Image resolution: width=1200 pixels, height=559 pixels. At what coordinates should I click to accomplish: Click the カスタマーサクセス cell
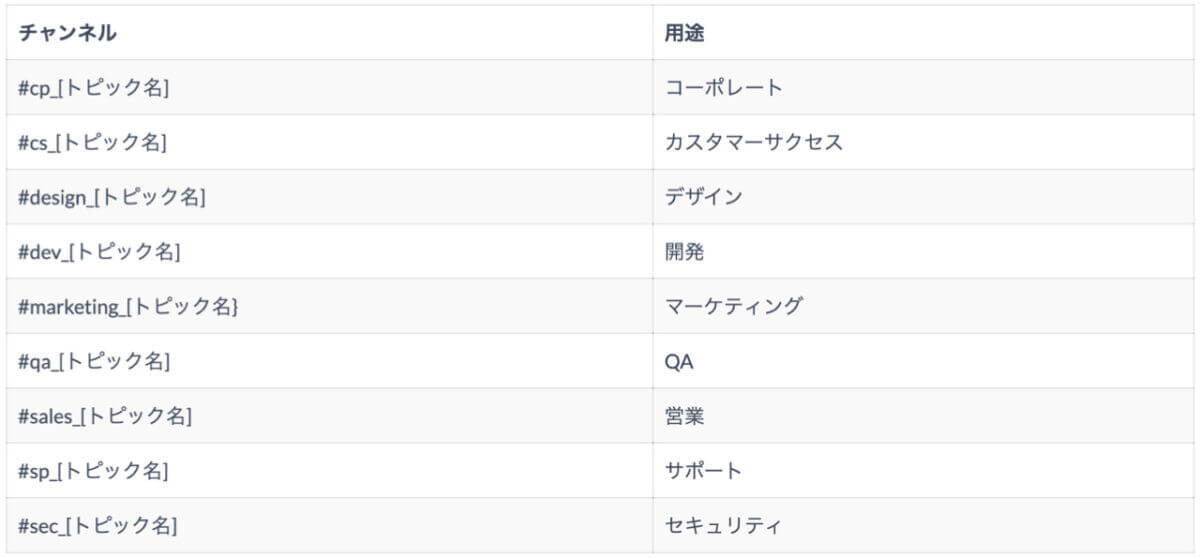924,142
